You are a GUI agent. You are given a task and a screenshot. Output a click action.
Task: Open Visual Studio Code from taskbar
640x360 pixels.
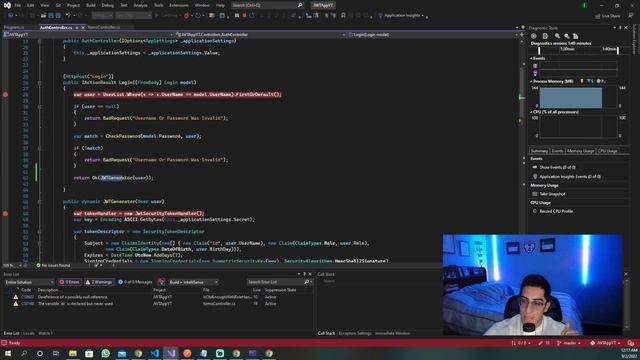coord(154,353)
